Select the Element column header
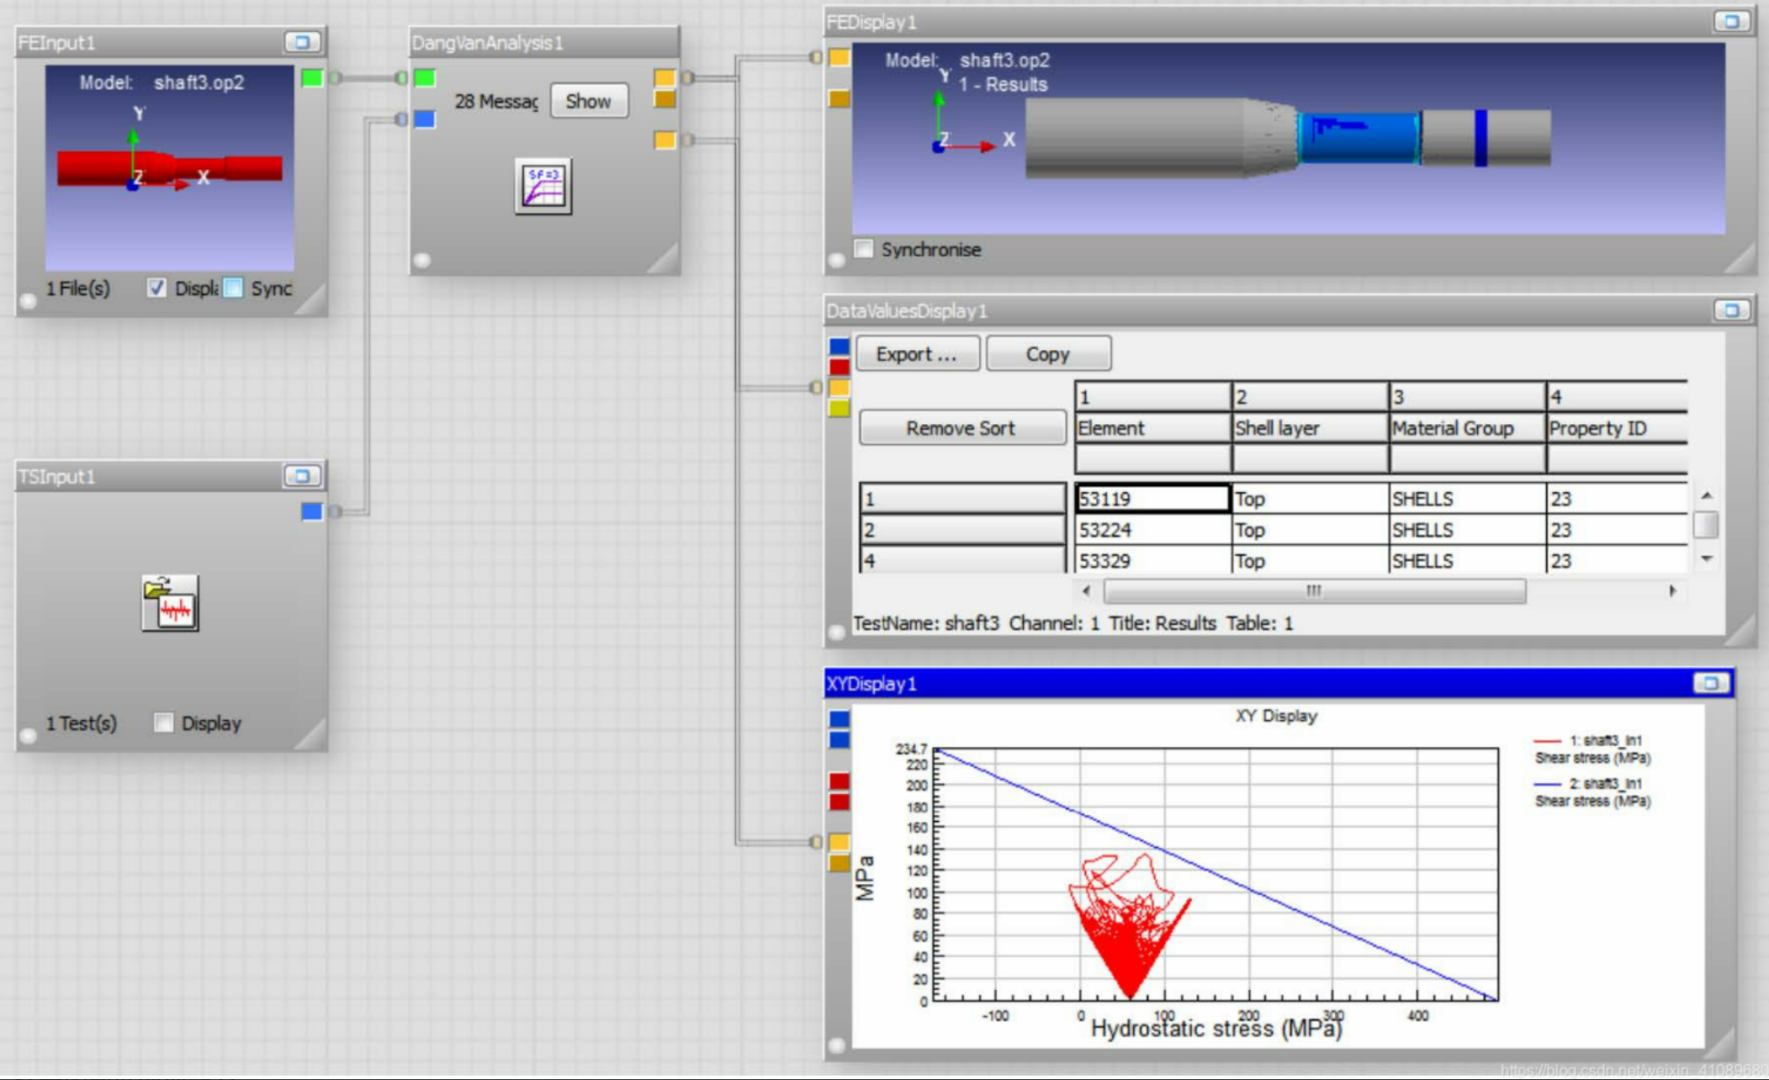The width and height of the screenshot is (1769, 1080). [x=1151, y=428]
